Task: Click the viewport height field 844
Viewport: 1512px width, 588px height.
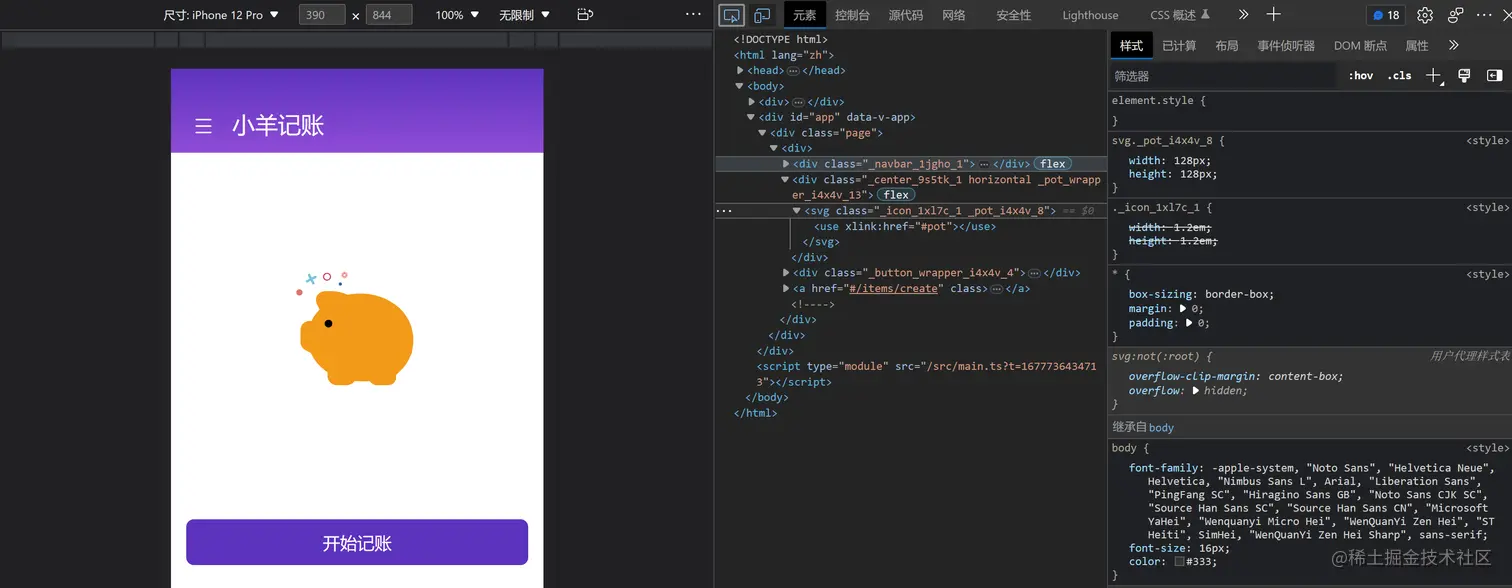Action: click(x=390, y=15)
